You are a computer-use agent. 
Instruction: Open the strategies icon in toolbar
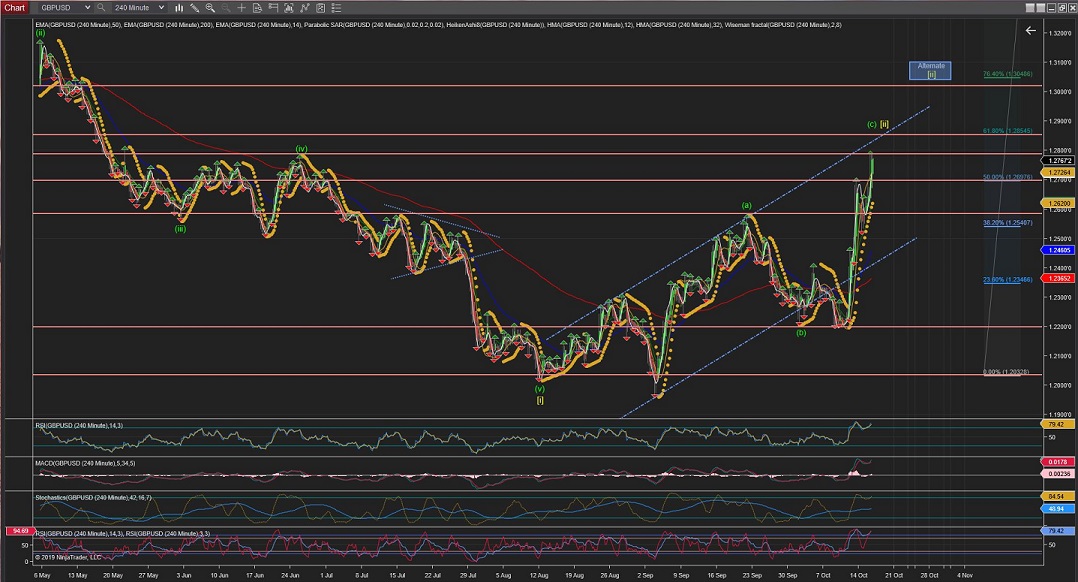tap(320, 8)
